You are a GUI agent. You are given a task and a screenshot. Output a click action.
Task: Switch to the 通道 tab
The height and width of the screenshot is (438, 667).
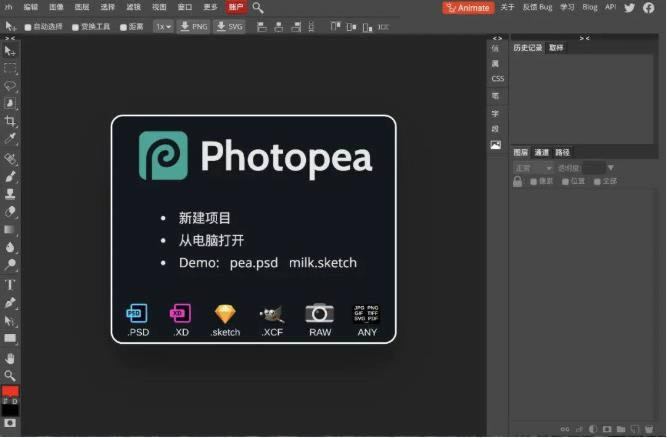(542, 152)
